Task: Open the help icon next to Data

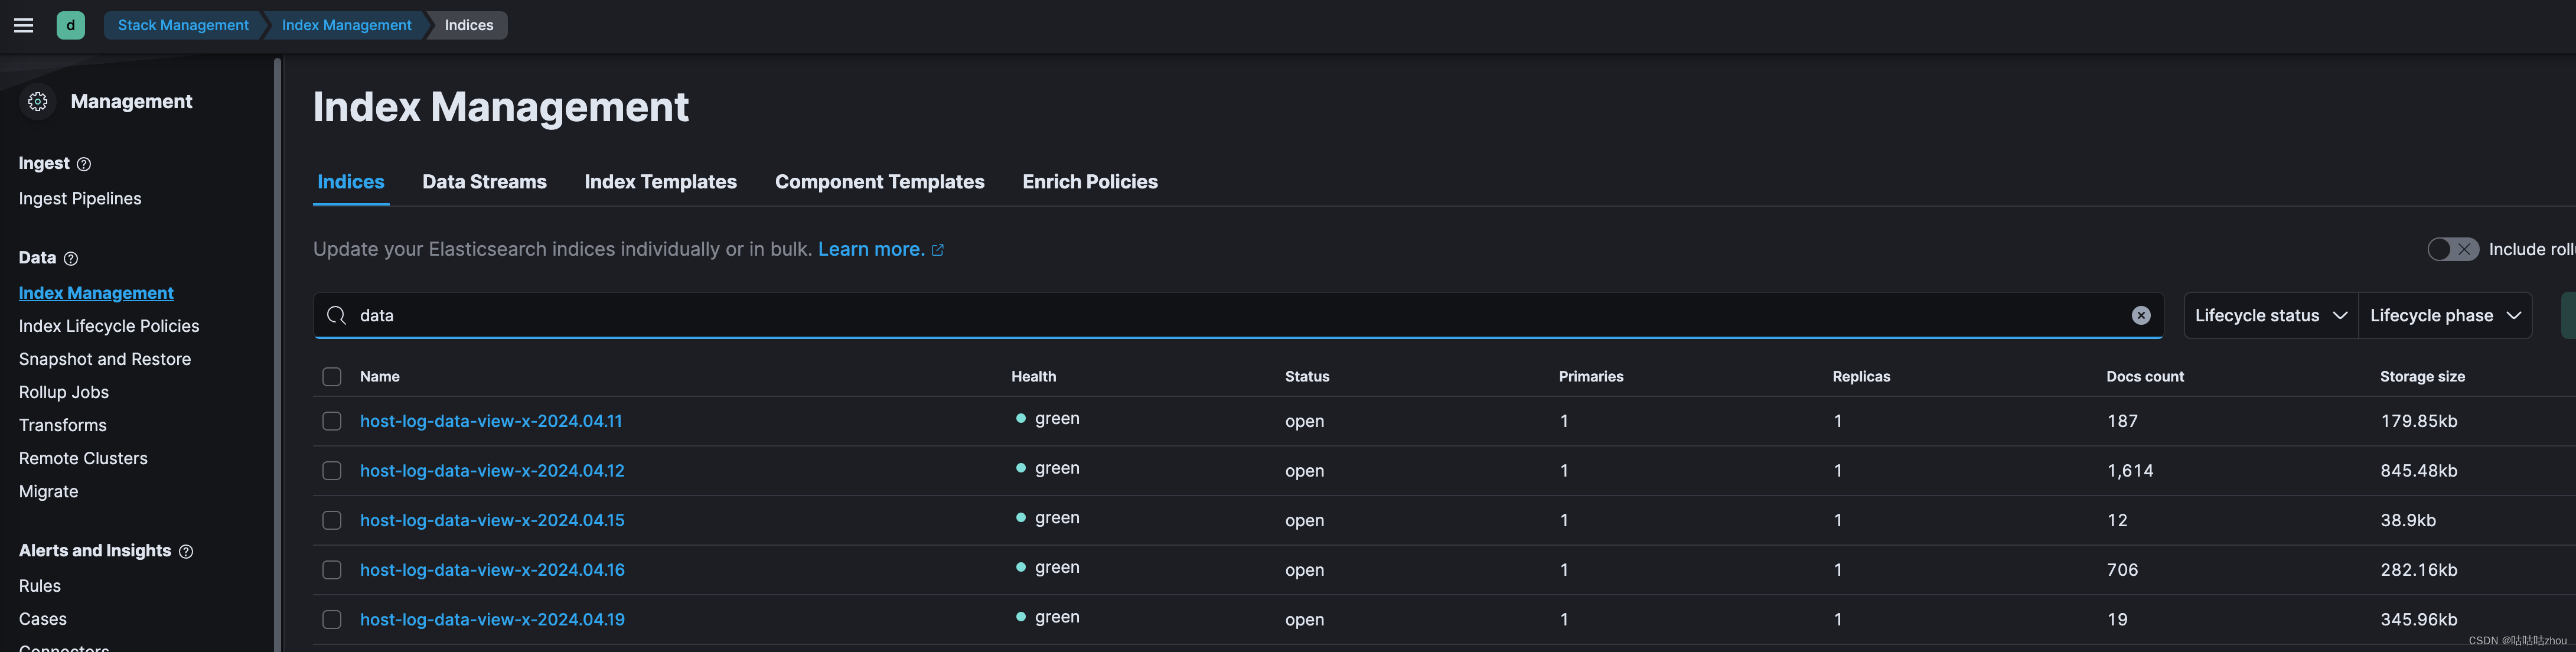Action: point(71,258)
